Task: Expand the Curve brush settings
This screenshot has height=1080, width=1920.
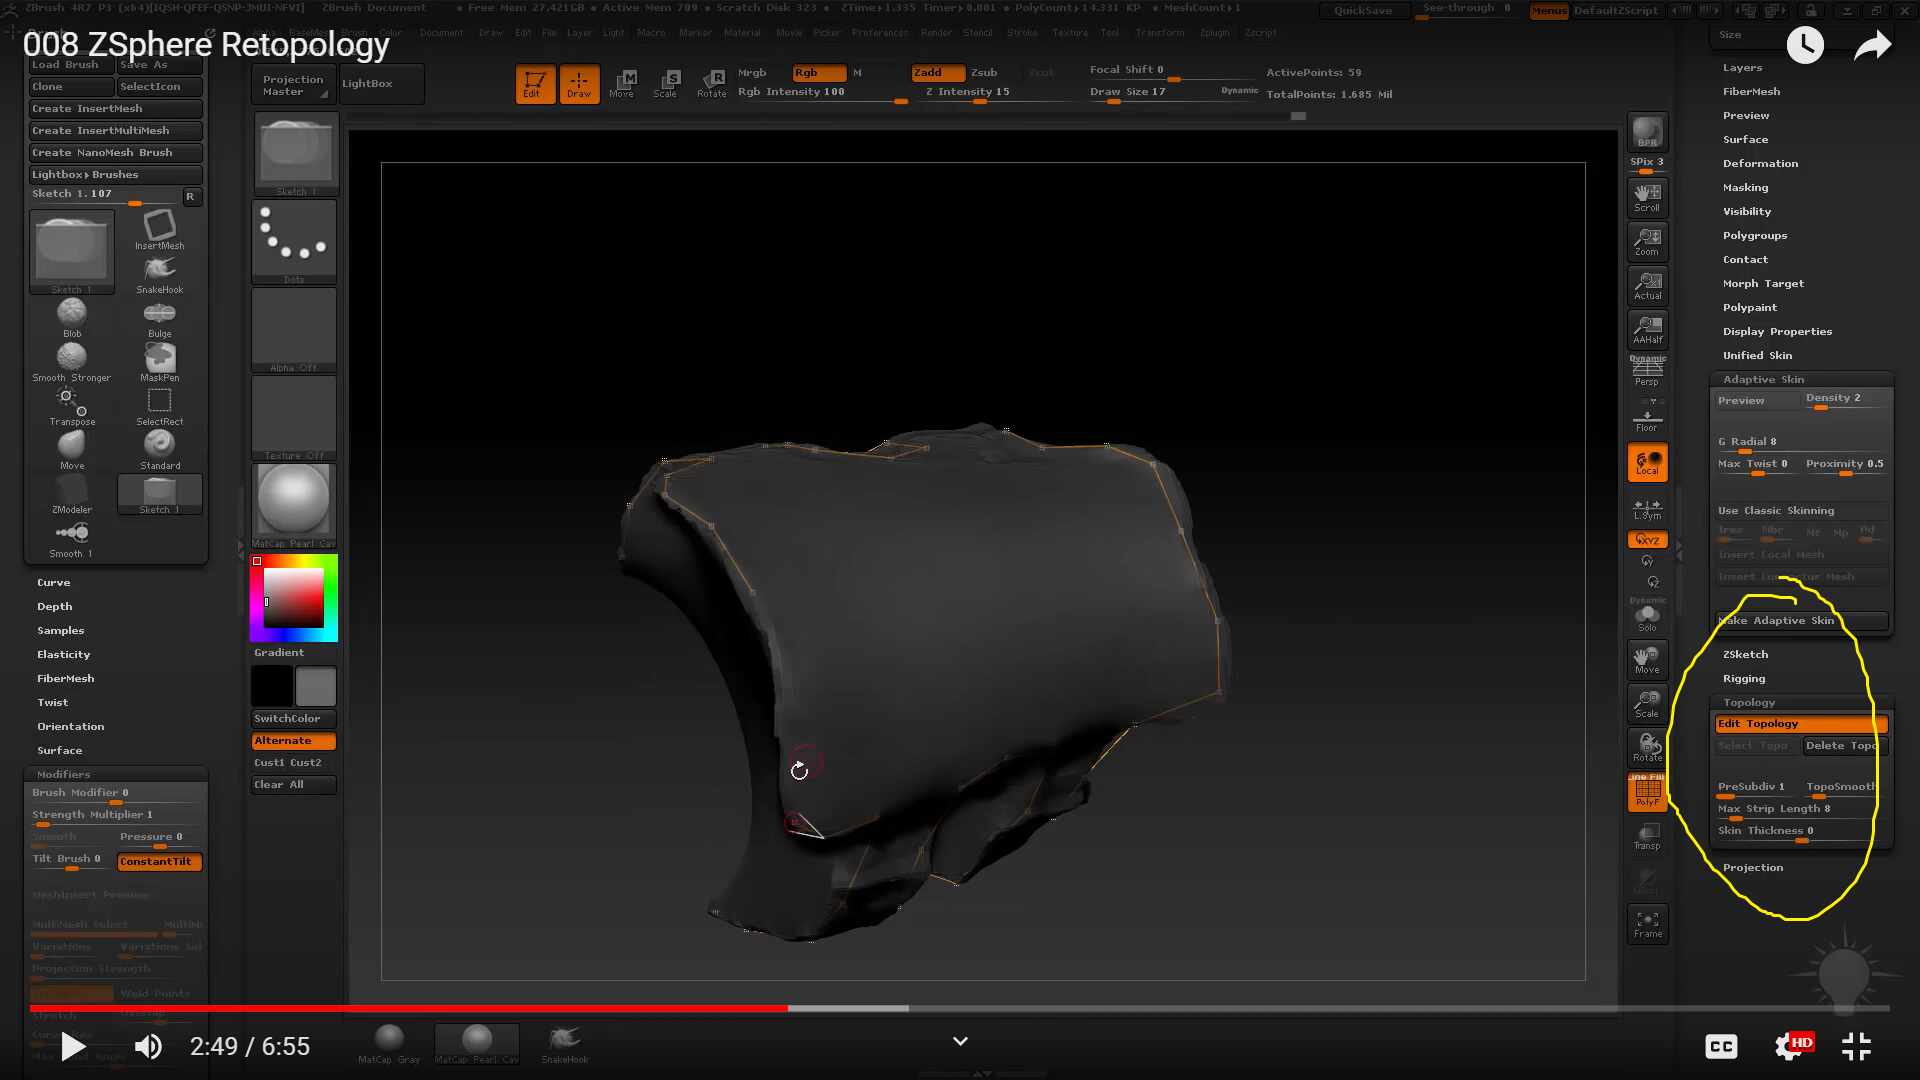Action: 54,582
